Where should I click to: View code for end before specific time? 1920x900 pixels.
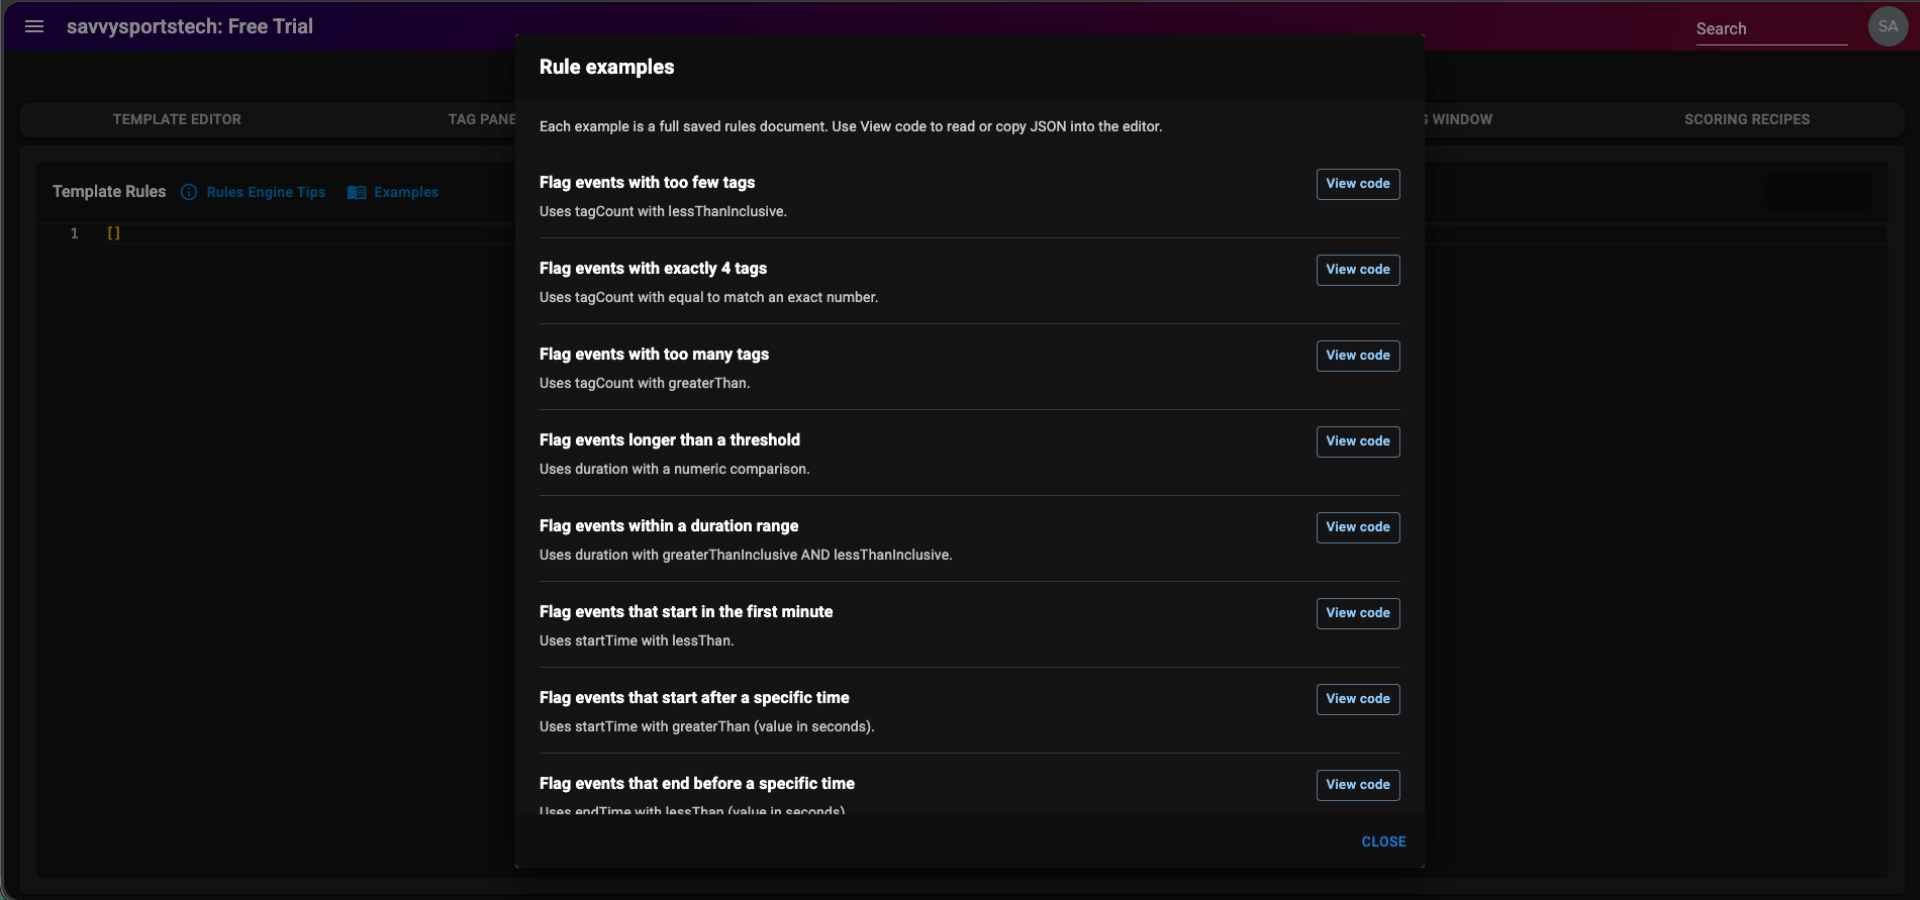point(1357,785)
